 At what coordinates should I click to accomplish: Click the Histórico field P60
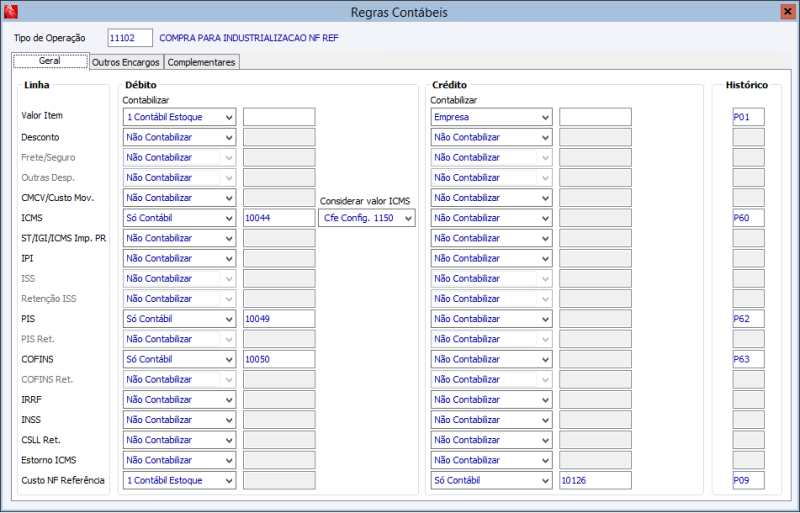(748, 218)
